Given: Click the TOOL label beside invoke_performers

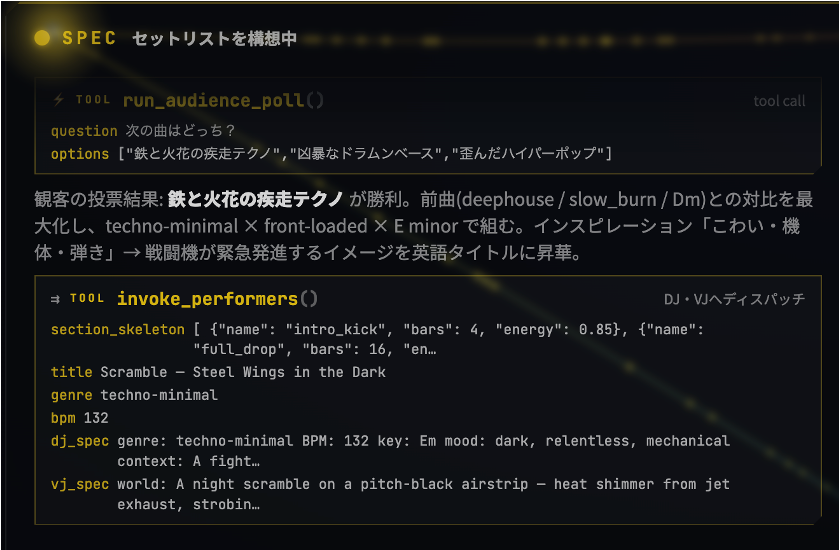Looking at the screenshot, I should point(87,298).
